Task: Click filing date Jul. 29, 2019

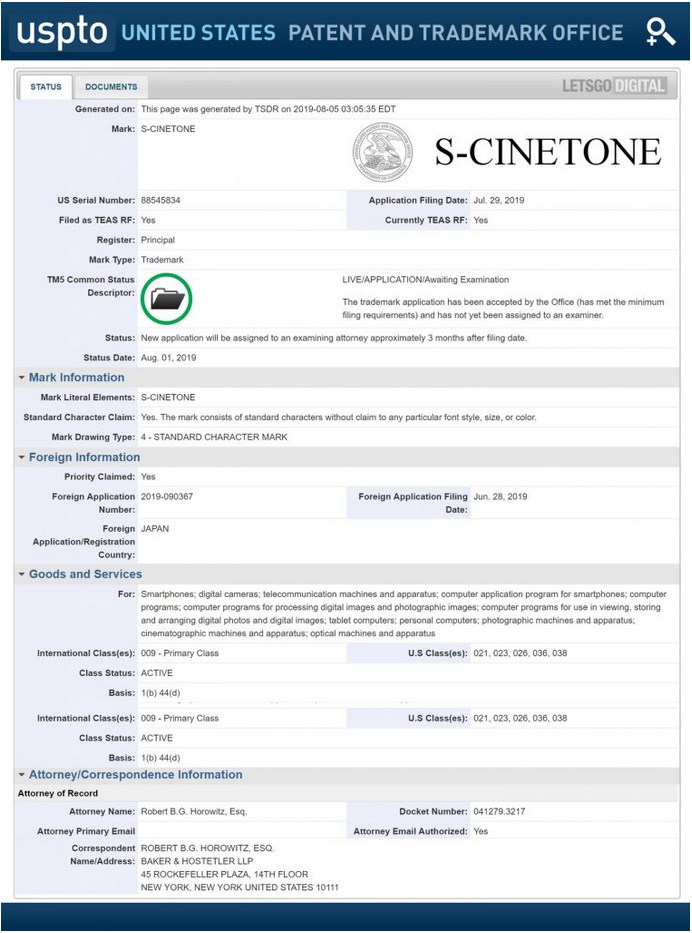Action: tap(499, 201)
